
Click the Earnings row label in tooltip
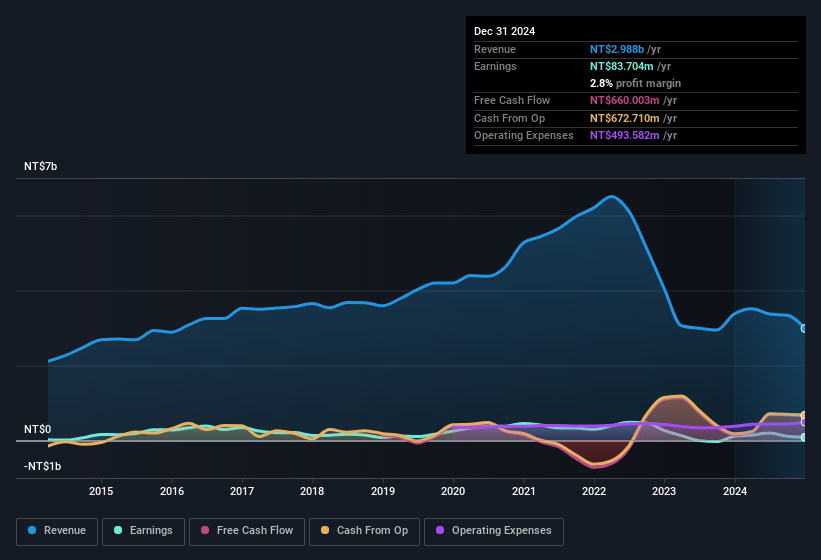coord(495,66)
